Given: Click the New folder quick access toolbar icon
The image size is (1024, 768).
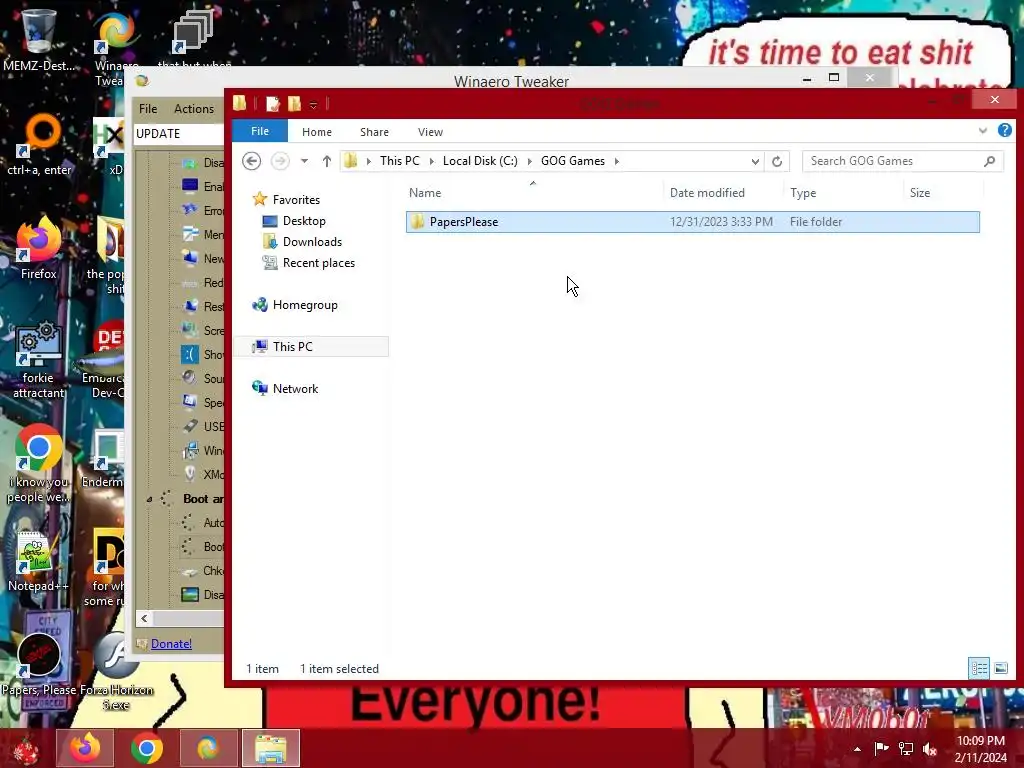Looking at the screenshot, I should point(295,104).
